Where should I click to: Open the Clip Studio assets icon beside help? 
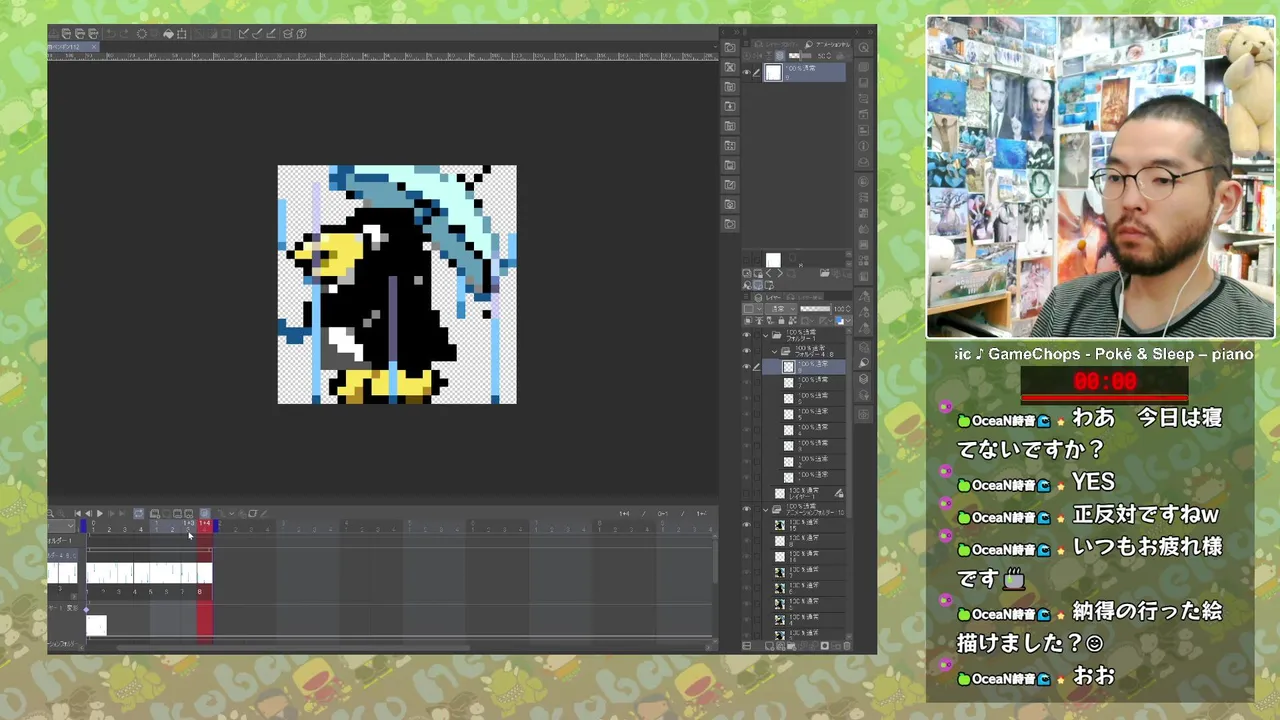click(x=287, y=34)
